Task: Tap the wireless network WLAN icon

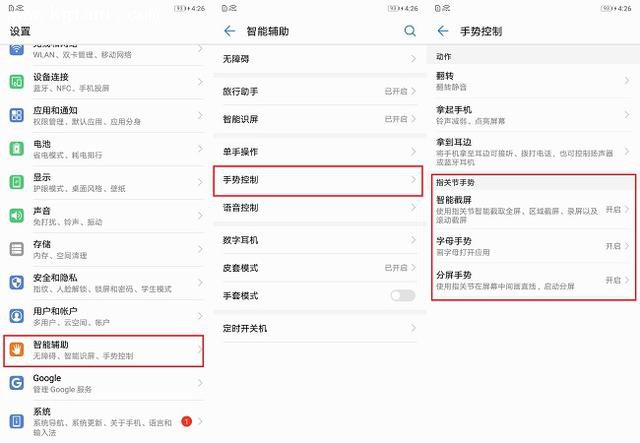Action: coord(16,50)
